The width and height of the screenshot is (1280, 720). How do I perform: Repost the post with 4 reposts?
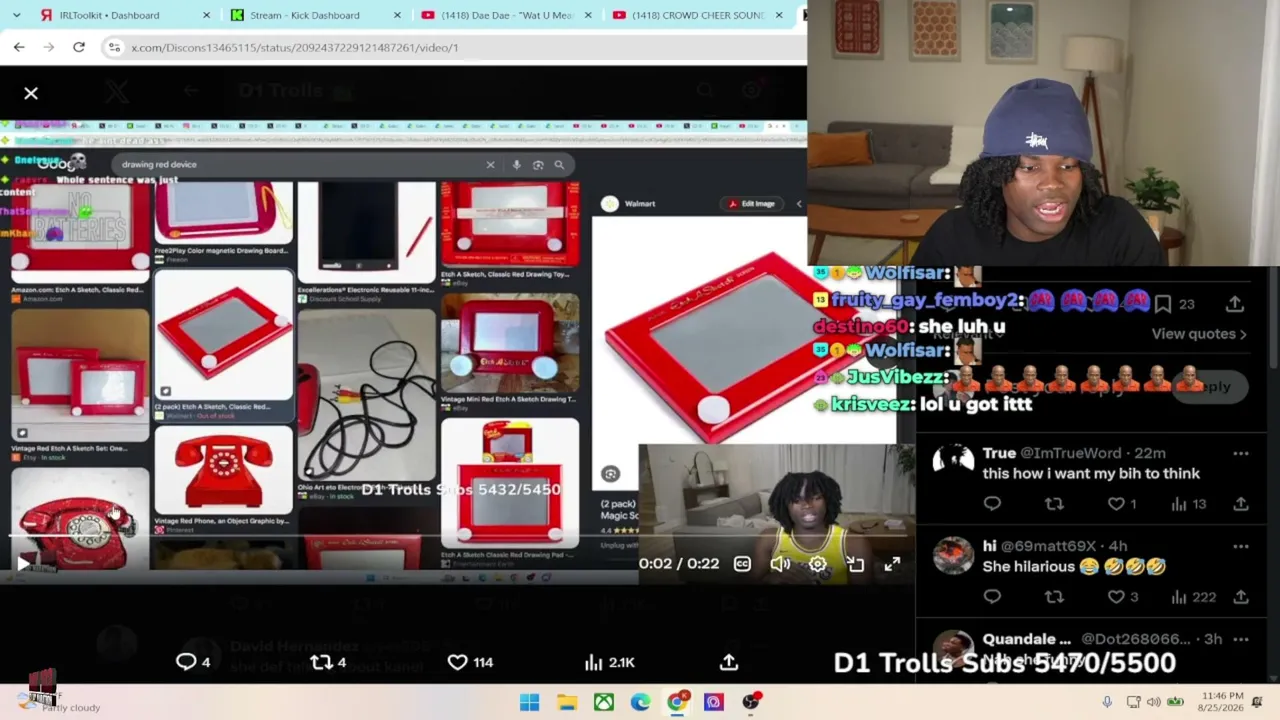tap(328, 662)
